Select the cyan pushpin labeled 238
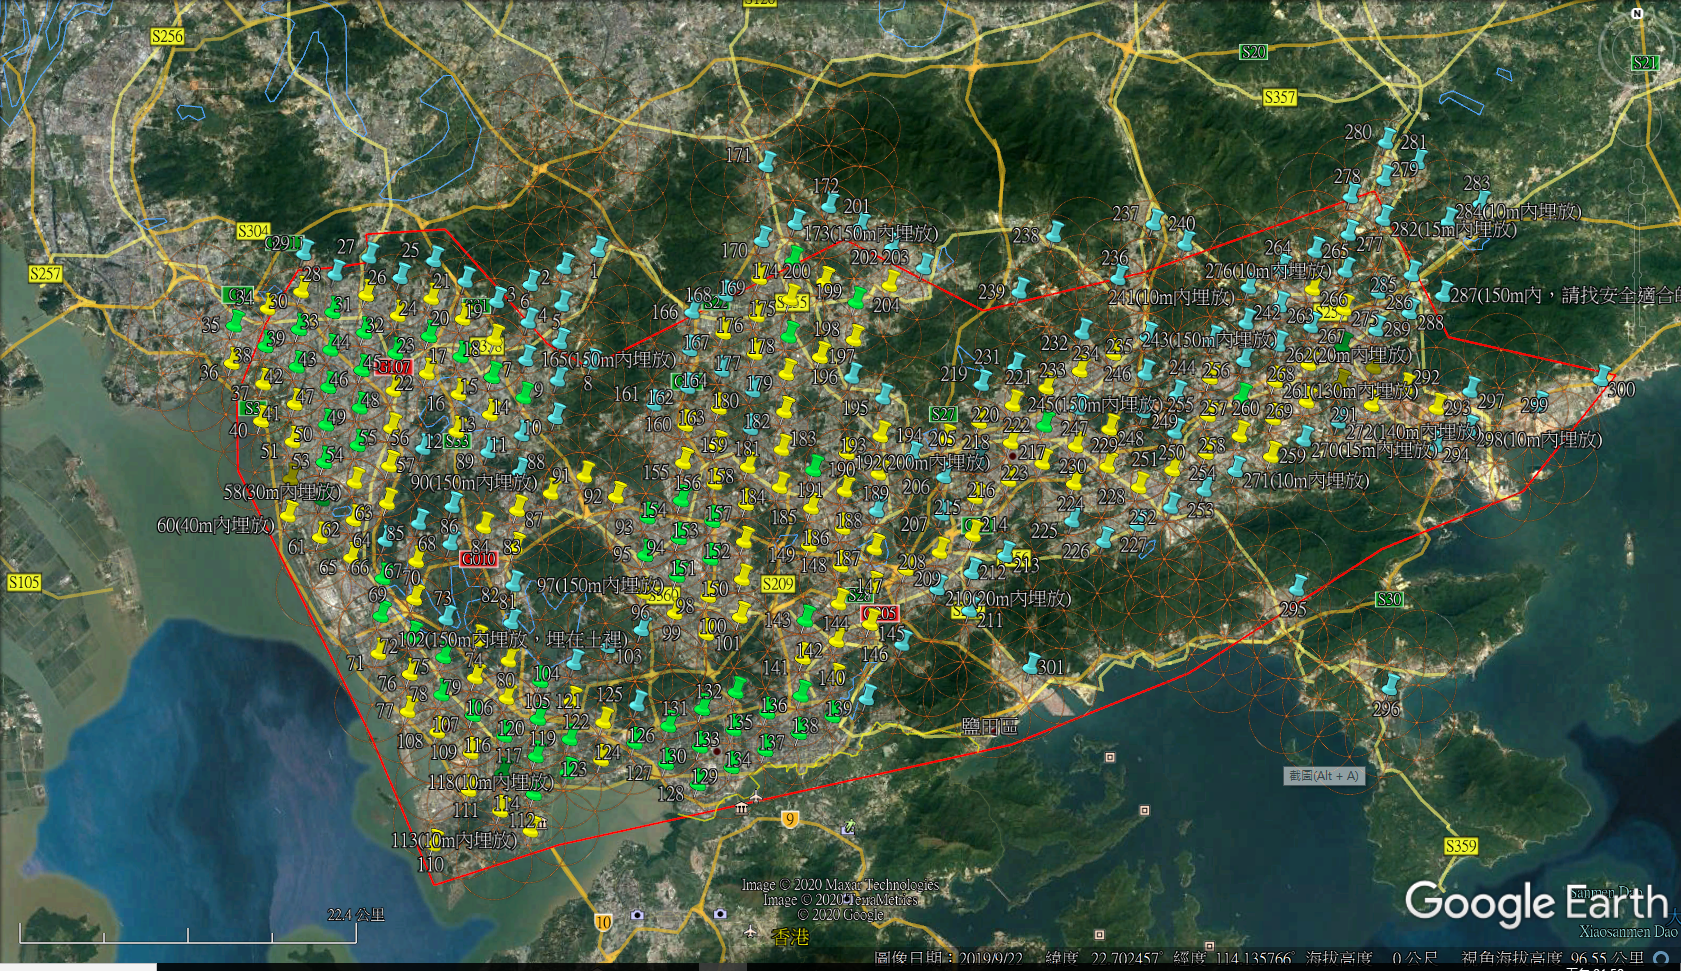 (1055, 232)
